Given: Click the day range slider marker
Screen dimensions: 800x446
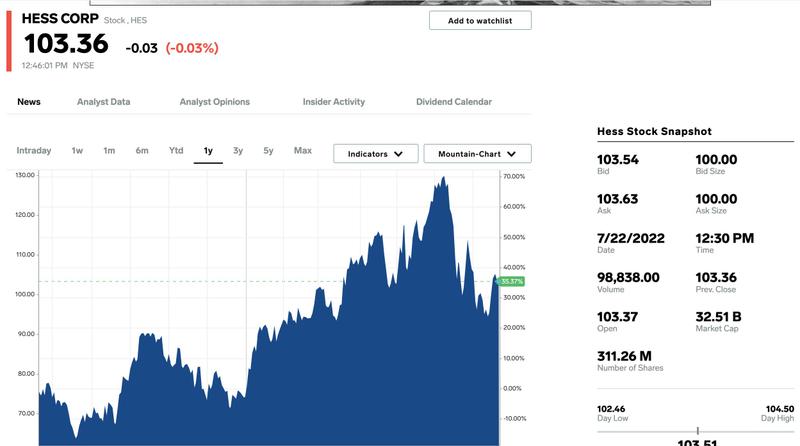Looking at the screenshot, I should (x=697, y=431).
